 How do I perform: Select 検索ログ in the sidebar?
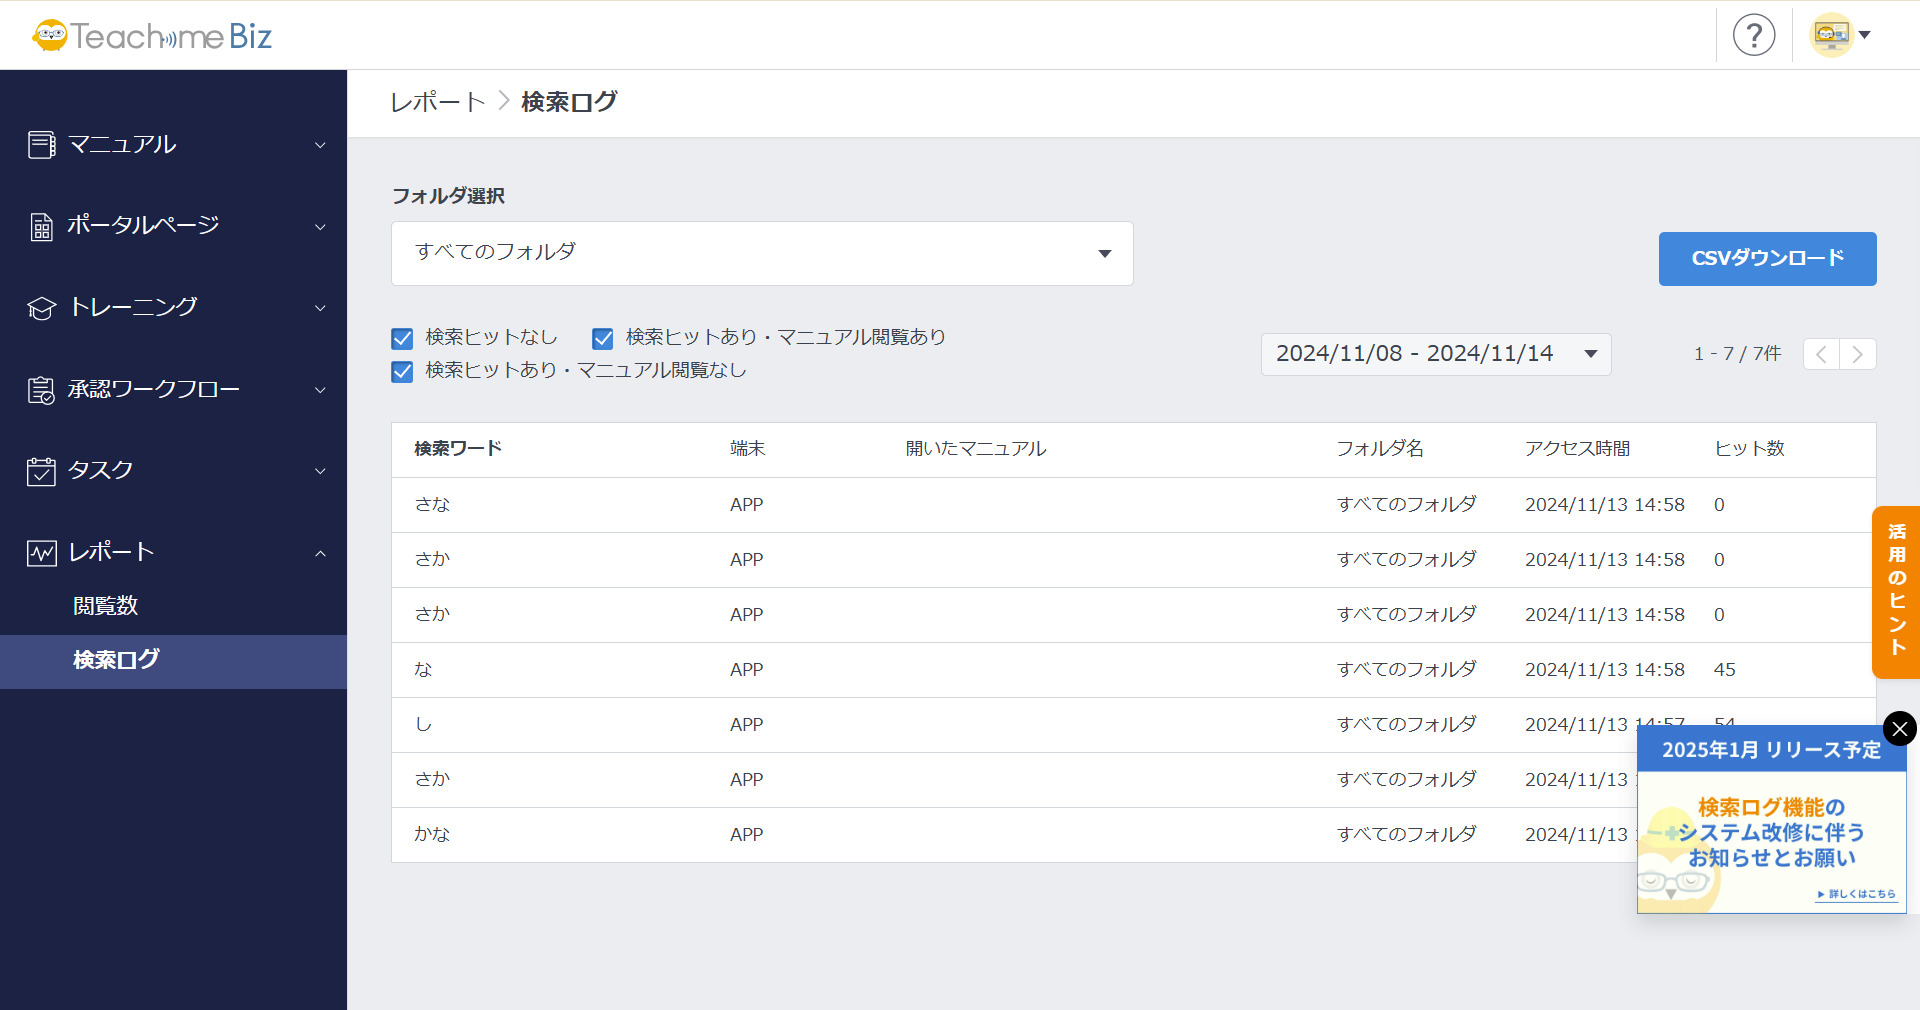coord(116,660)
